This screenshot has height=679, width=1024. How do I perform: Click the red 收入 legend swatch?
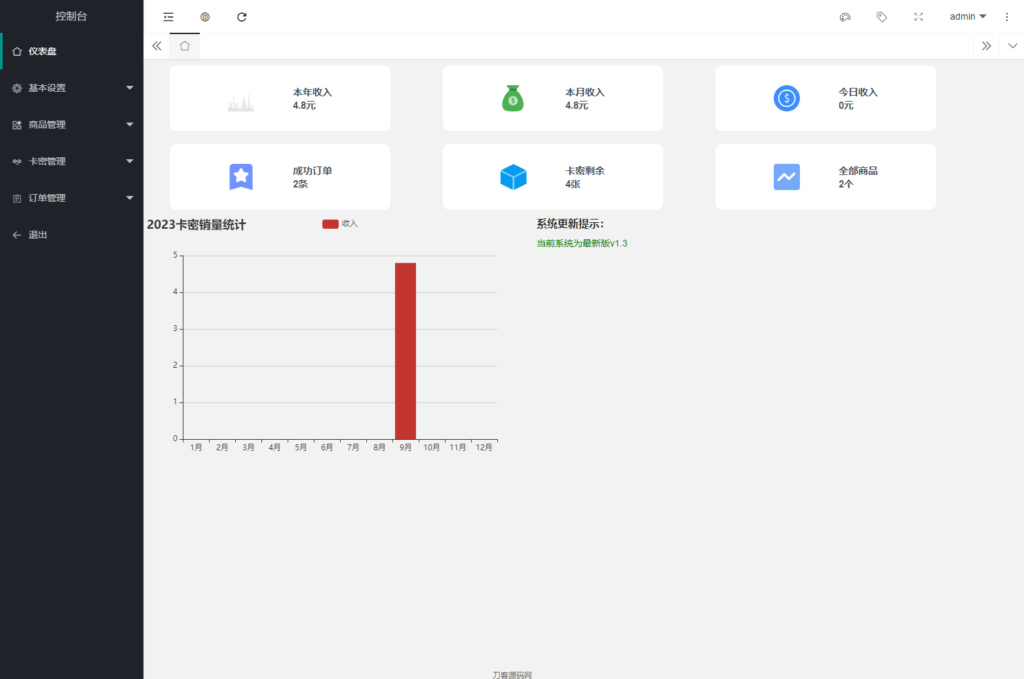pos(329,223)
